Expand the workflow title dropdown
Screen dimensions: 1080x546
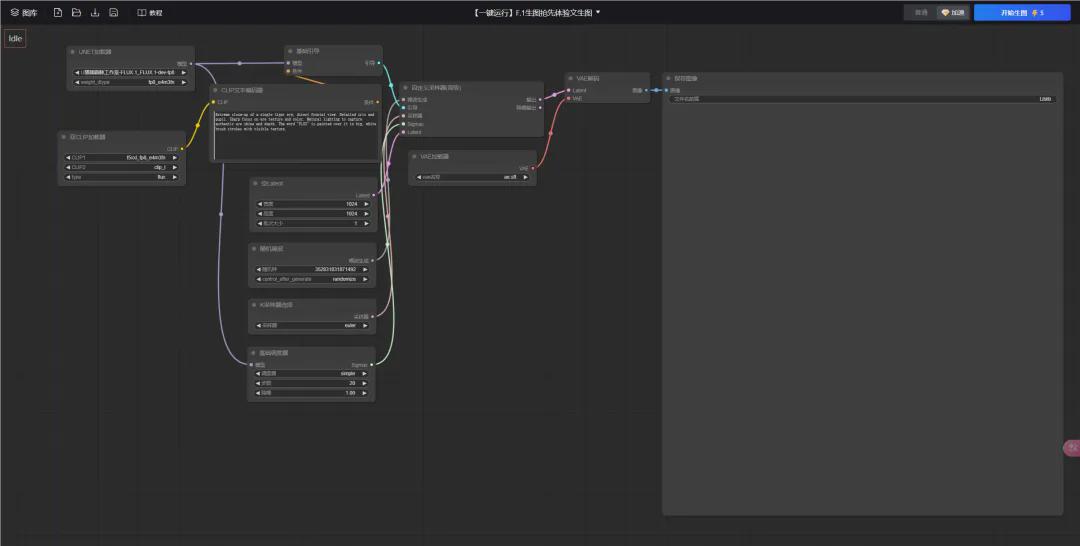598,13
